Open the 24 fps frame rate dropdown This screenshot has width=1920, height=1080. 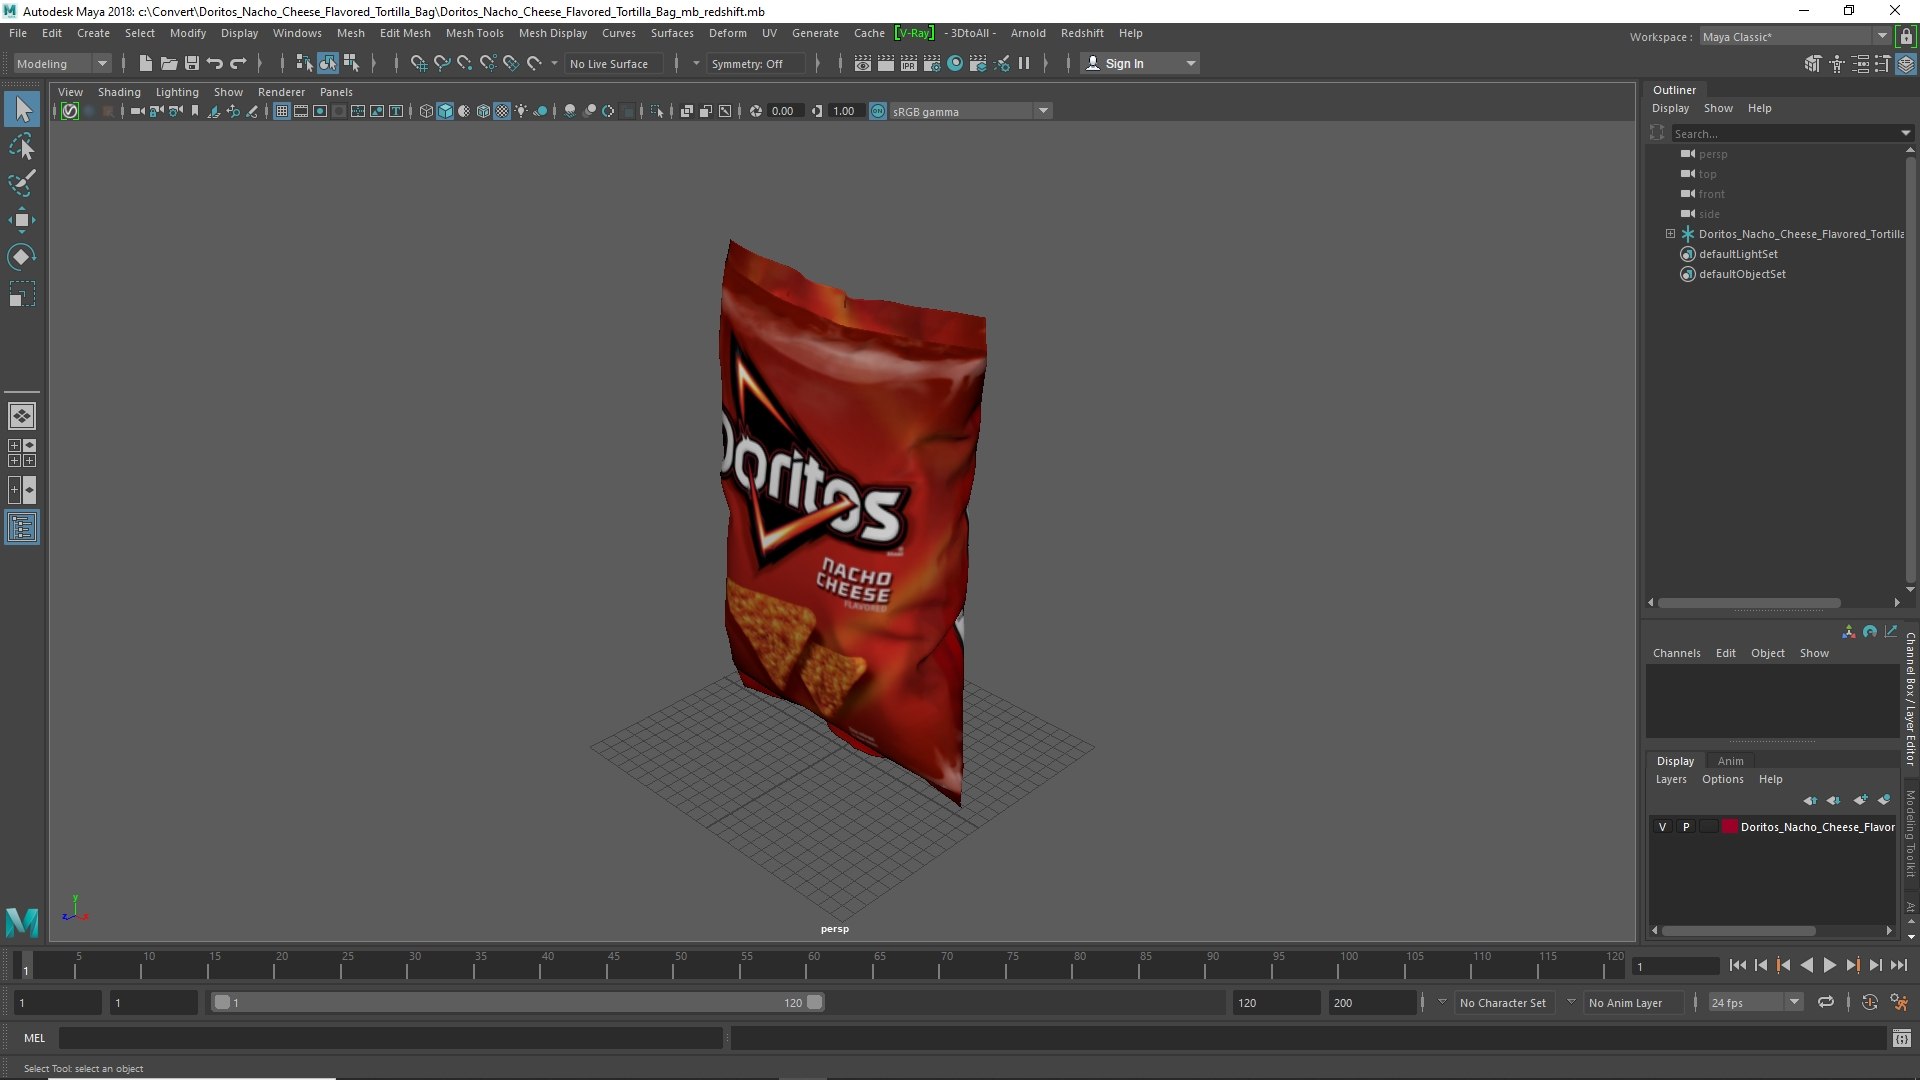[1755, 1002]
